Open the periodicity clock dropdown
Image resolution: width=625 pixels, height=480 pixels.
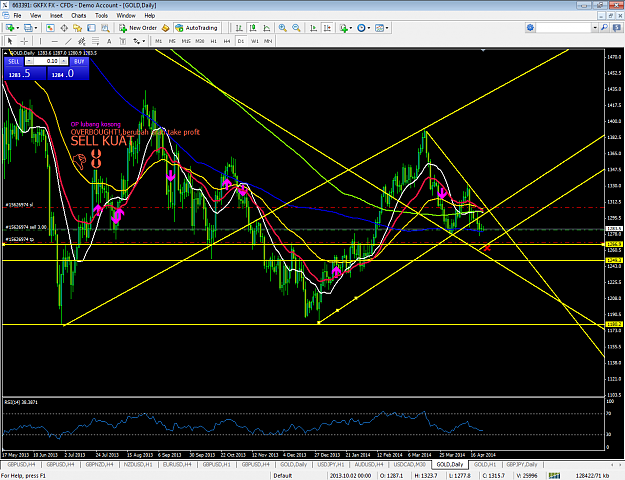coord(369,28)
